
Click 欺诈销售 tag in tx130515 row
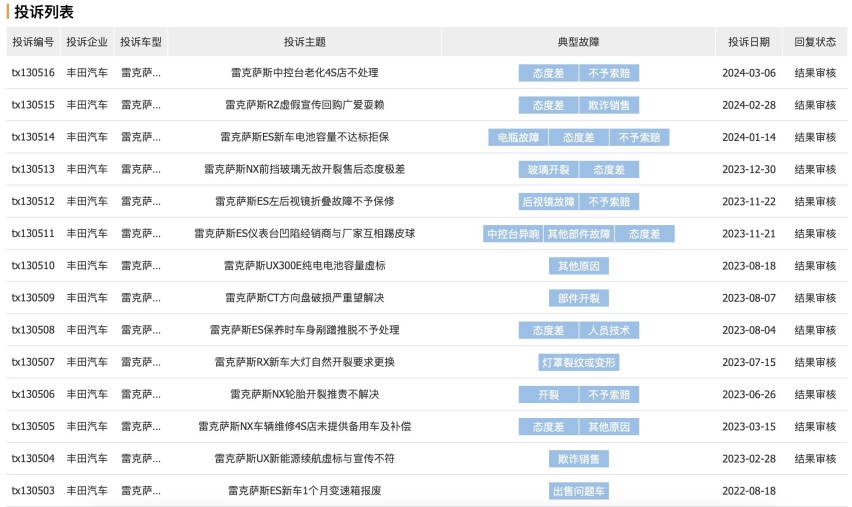tap(609, 105)
